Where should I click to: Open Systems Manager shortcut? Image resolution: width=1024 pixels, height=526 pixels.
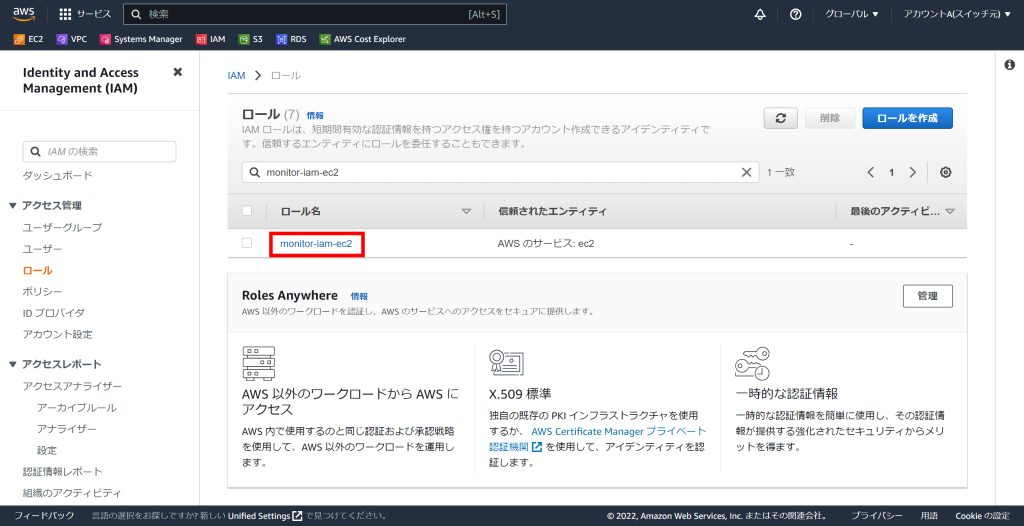141,39
